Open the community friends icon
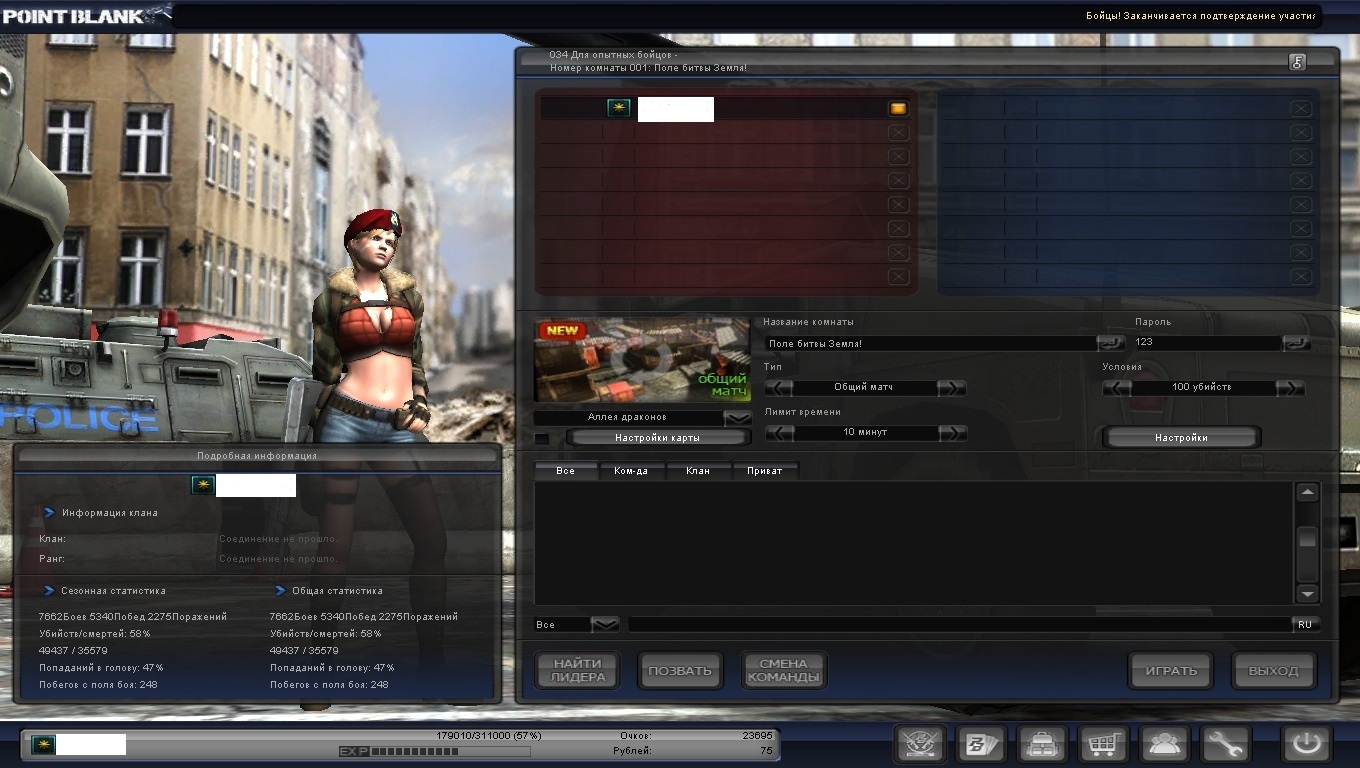 point(1163,744)
